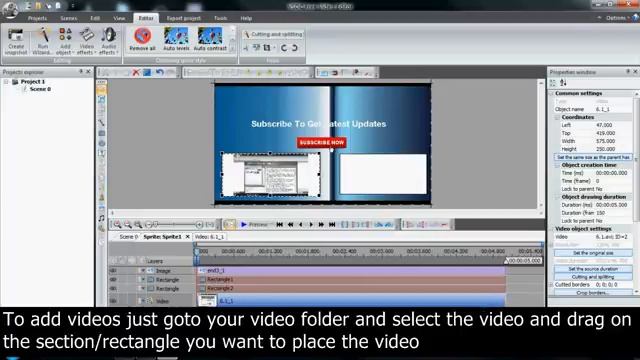Open the Scenes menu tab
Screen dimensions: 640x360
tap(69, 18)
